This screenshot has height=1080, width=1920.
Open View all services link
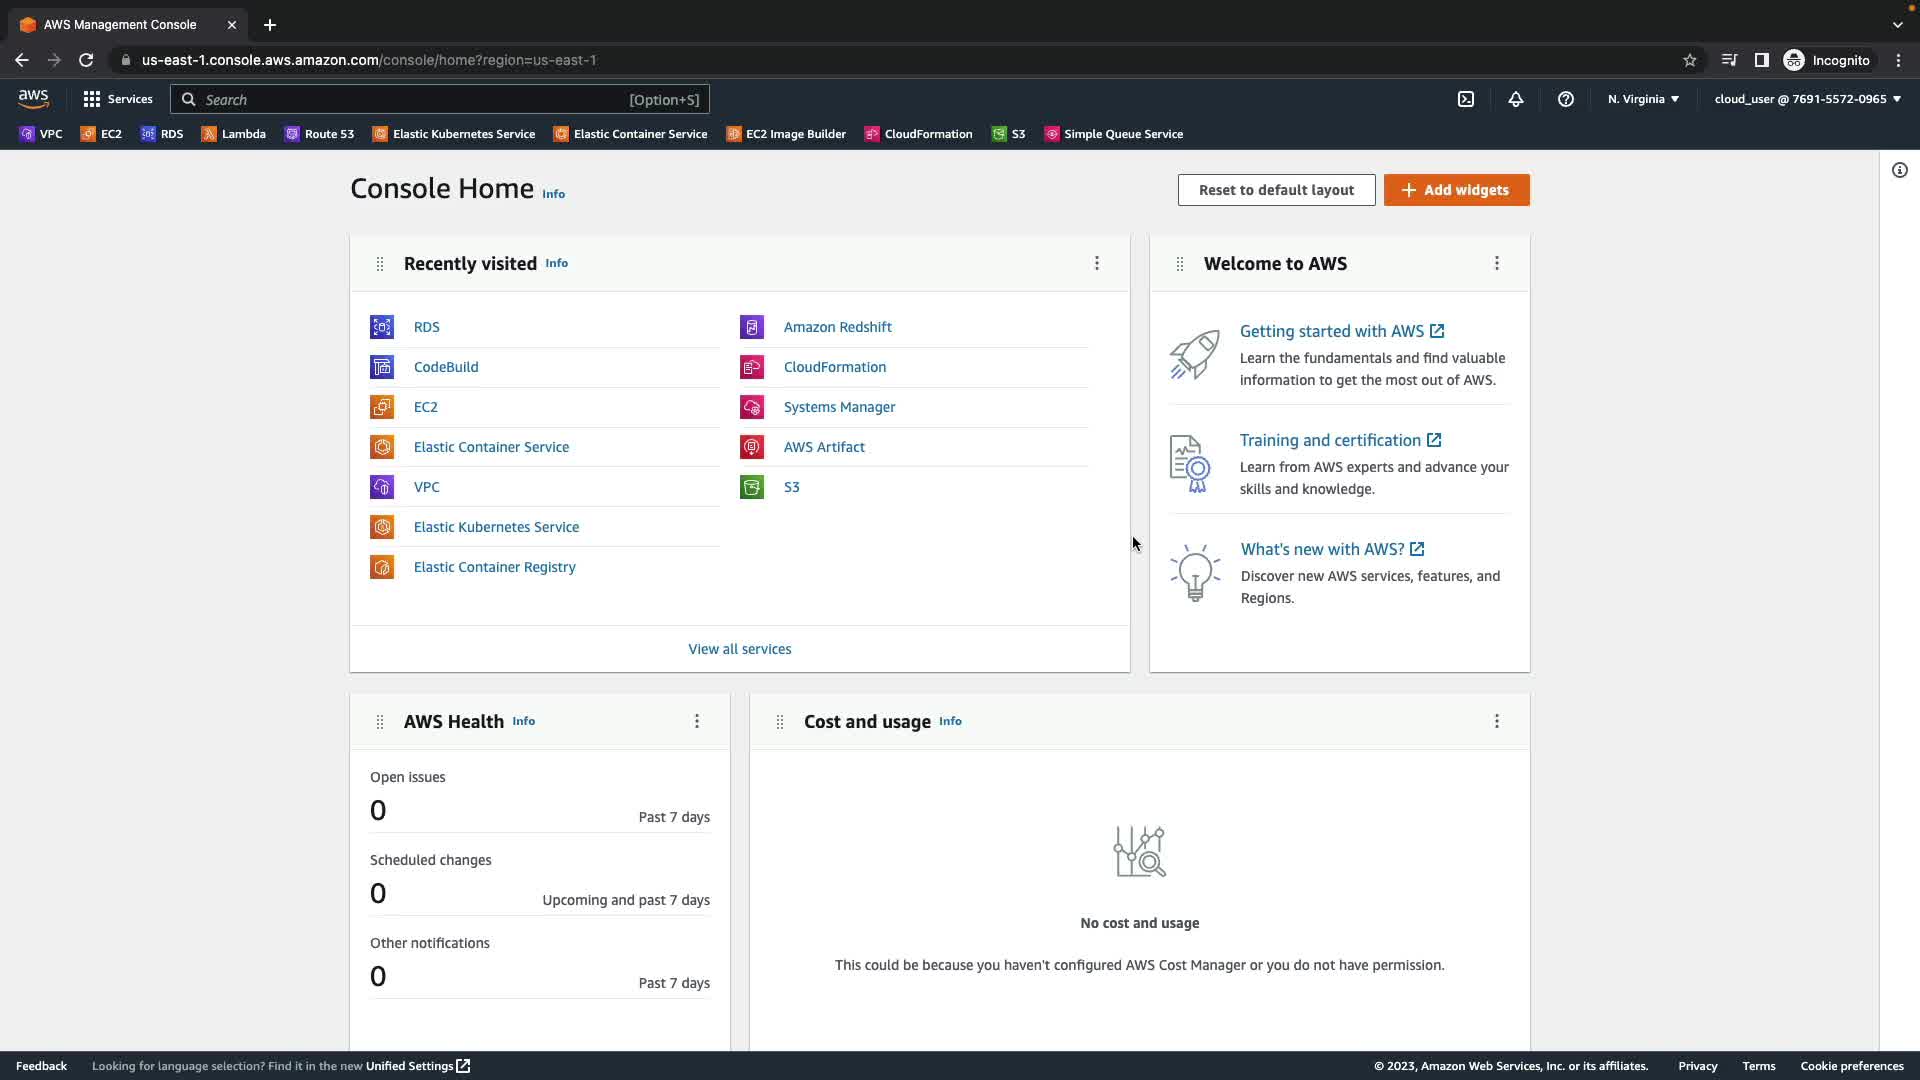pyautogui.click(x=739, y=649)
